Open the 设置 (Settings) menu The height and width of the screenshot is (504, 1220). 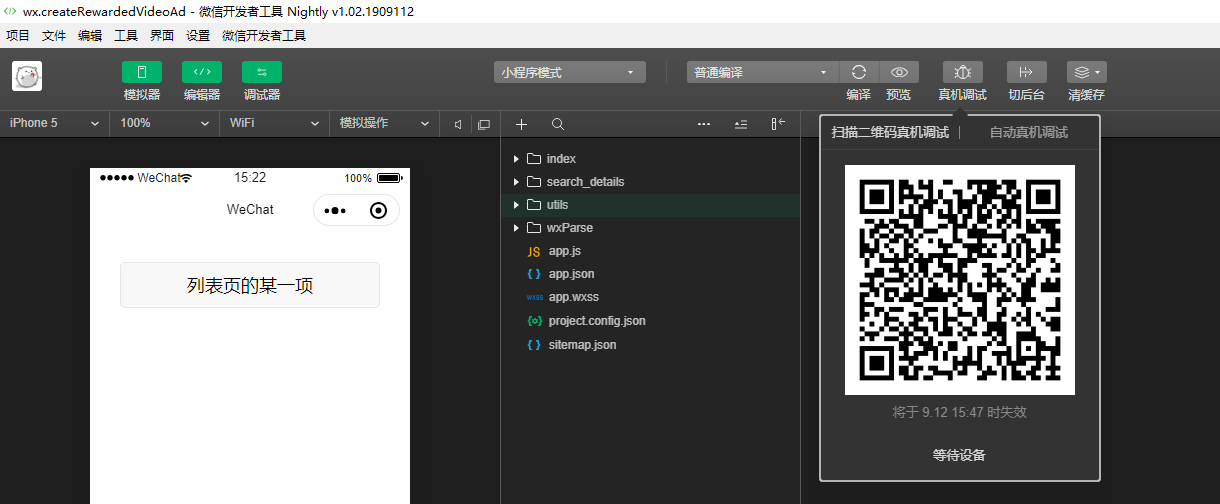click(x=198, y=35)
